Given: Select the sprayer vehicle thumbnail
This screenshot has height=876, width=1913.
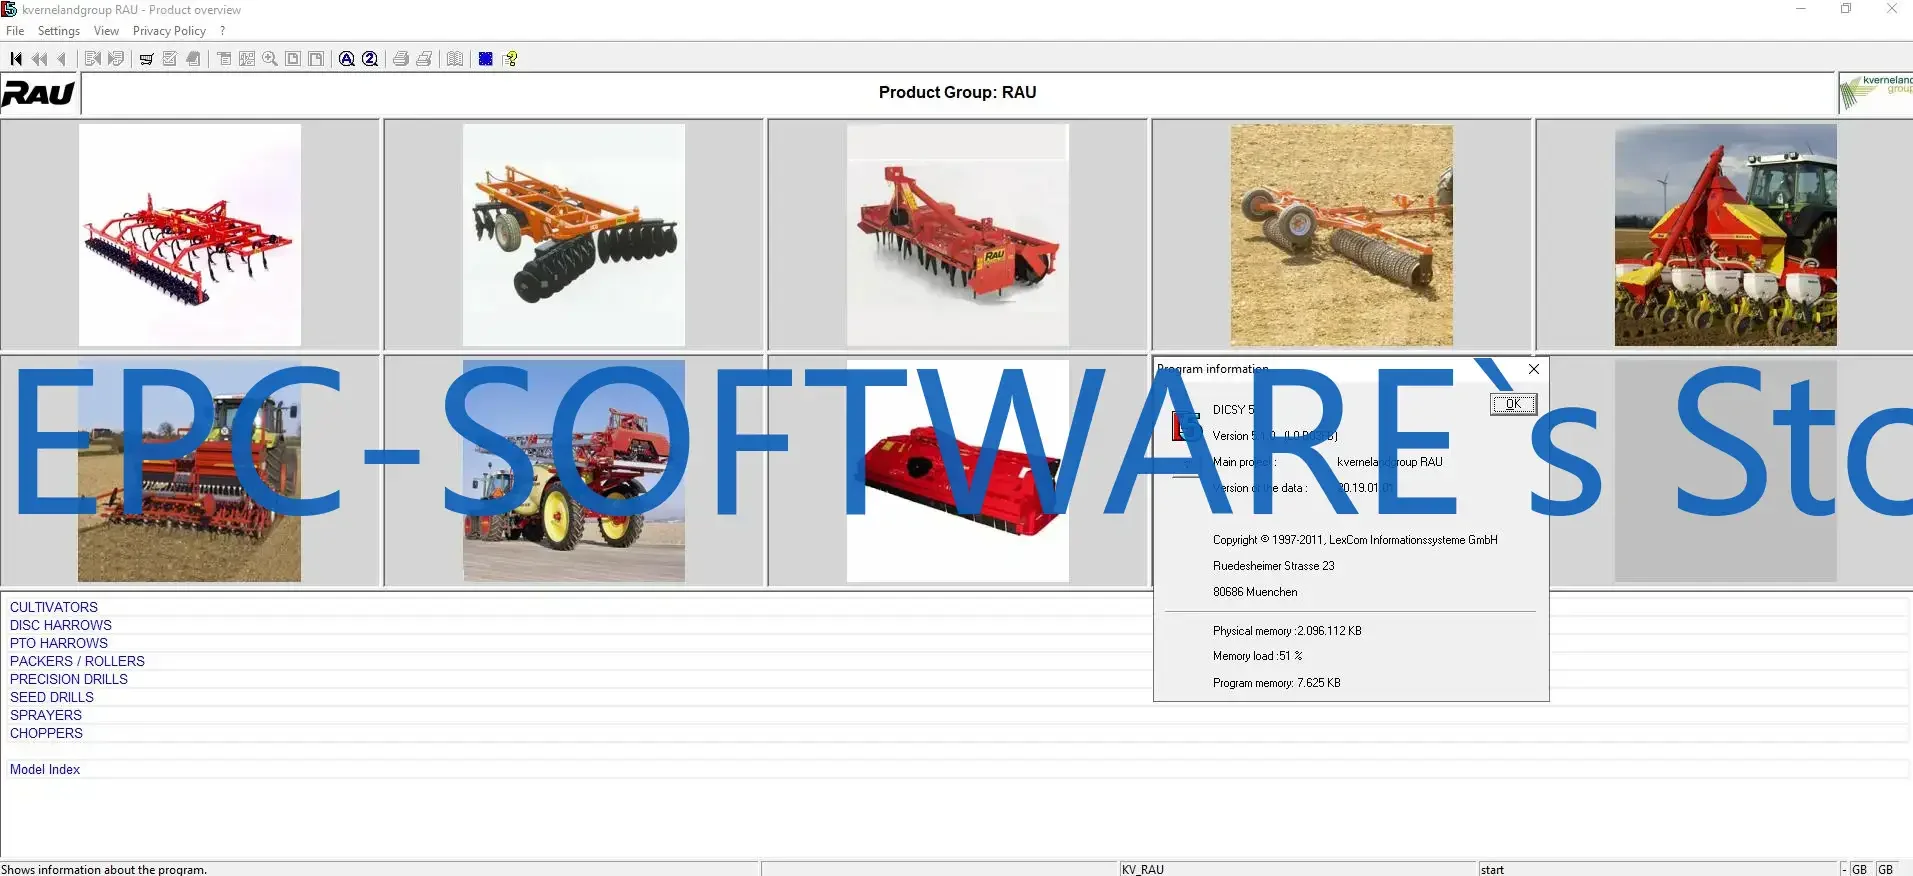Looking at the screenshot, I should tap(574, 471).
